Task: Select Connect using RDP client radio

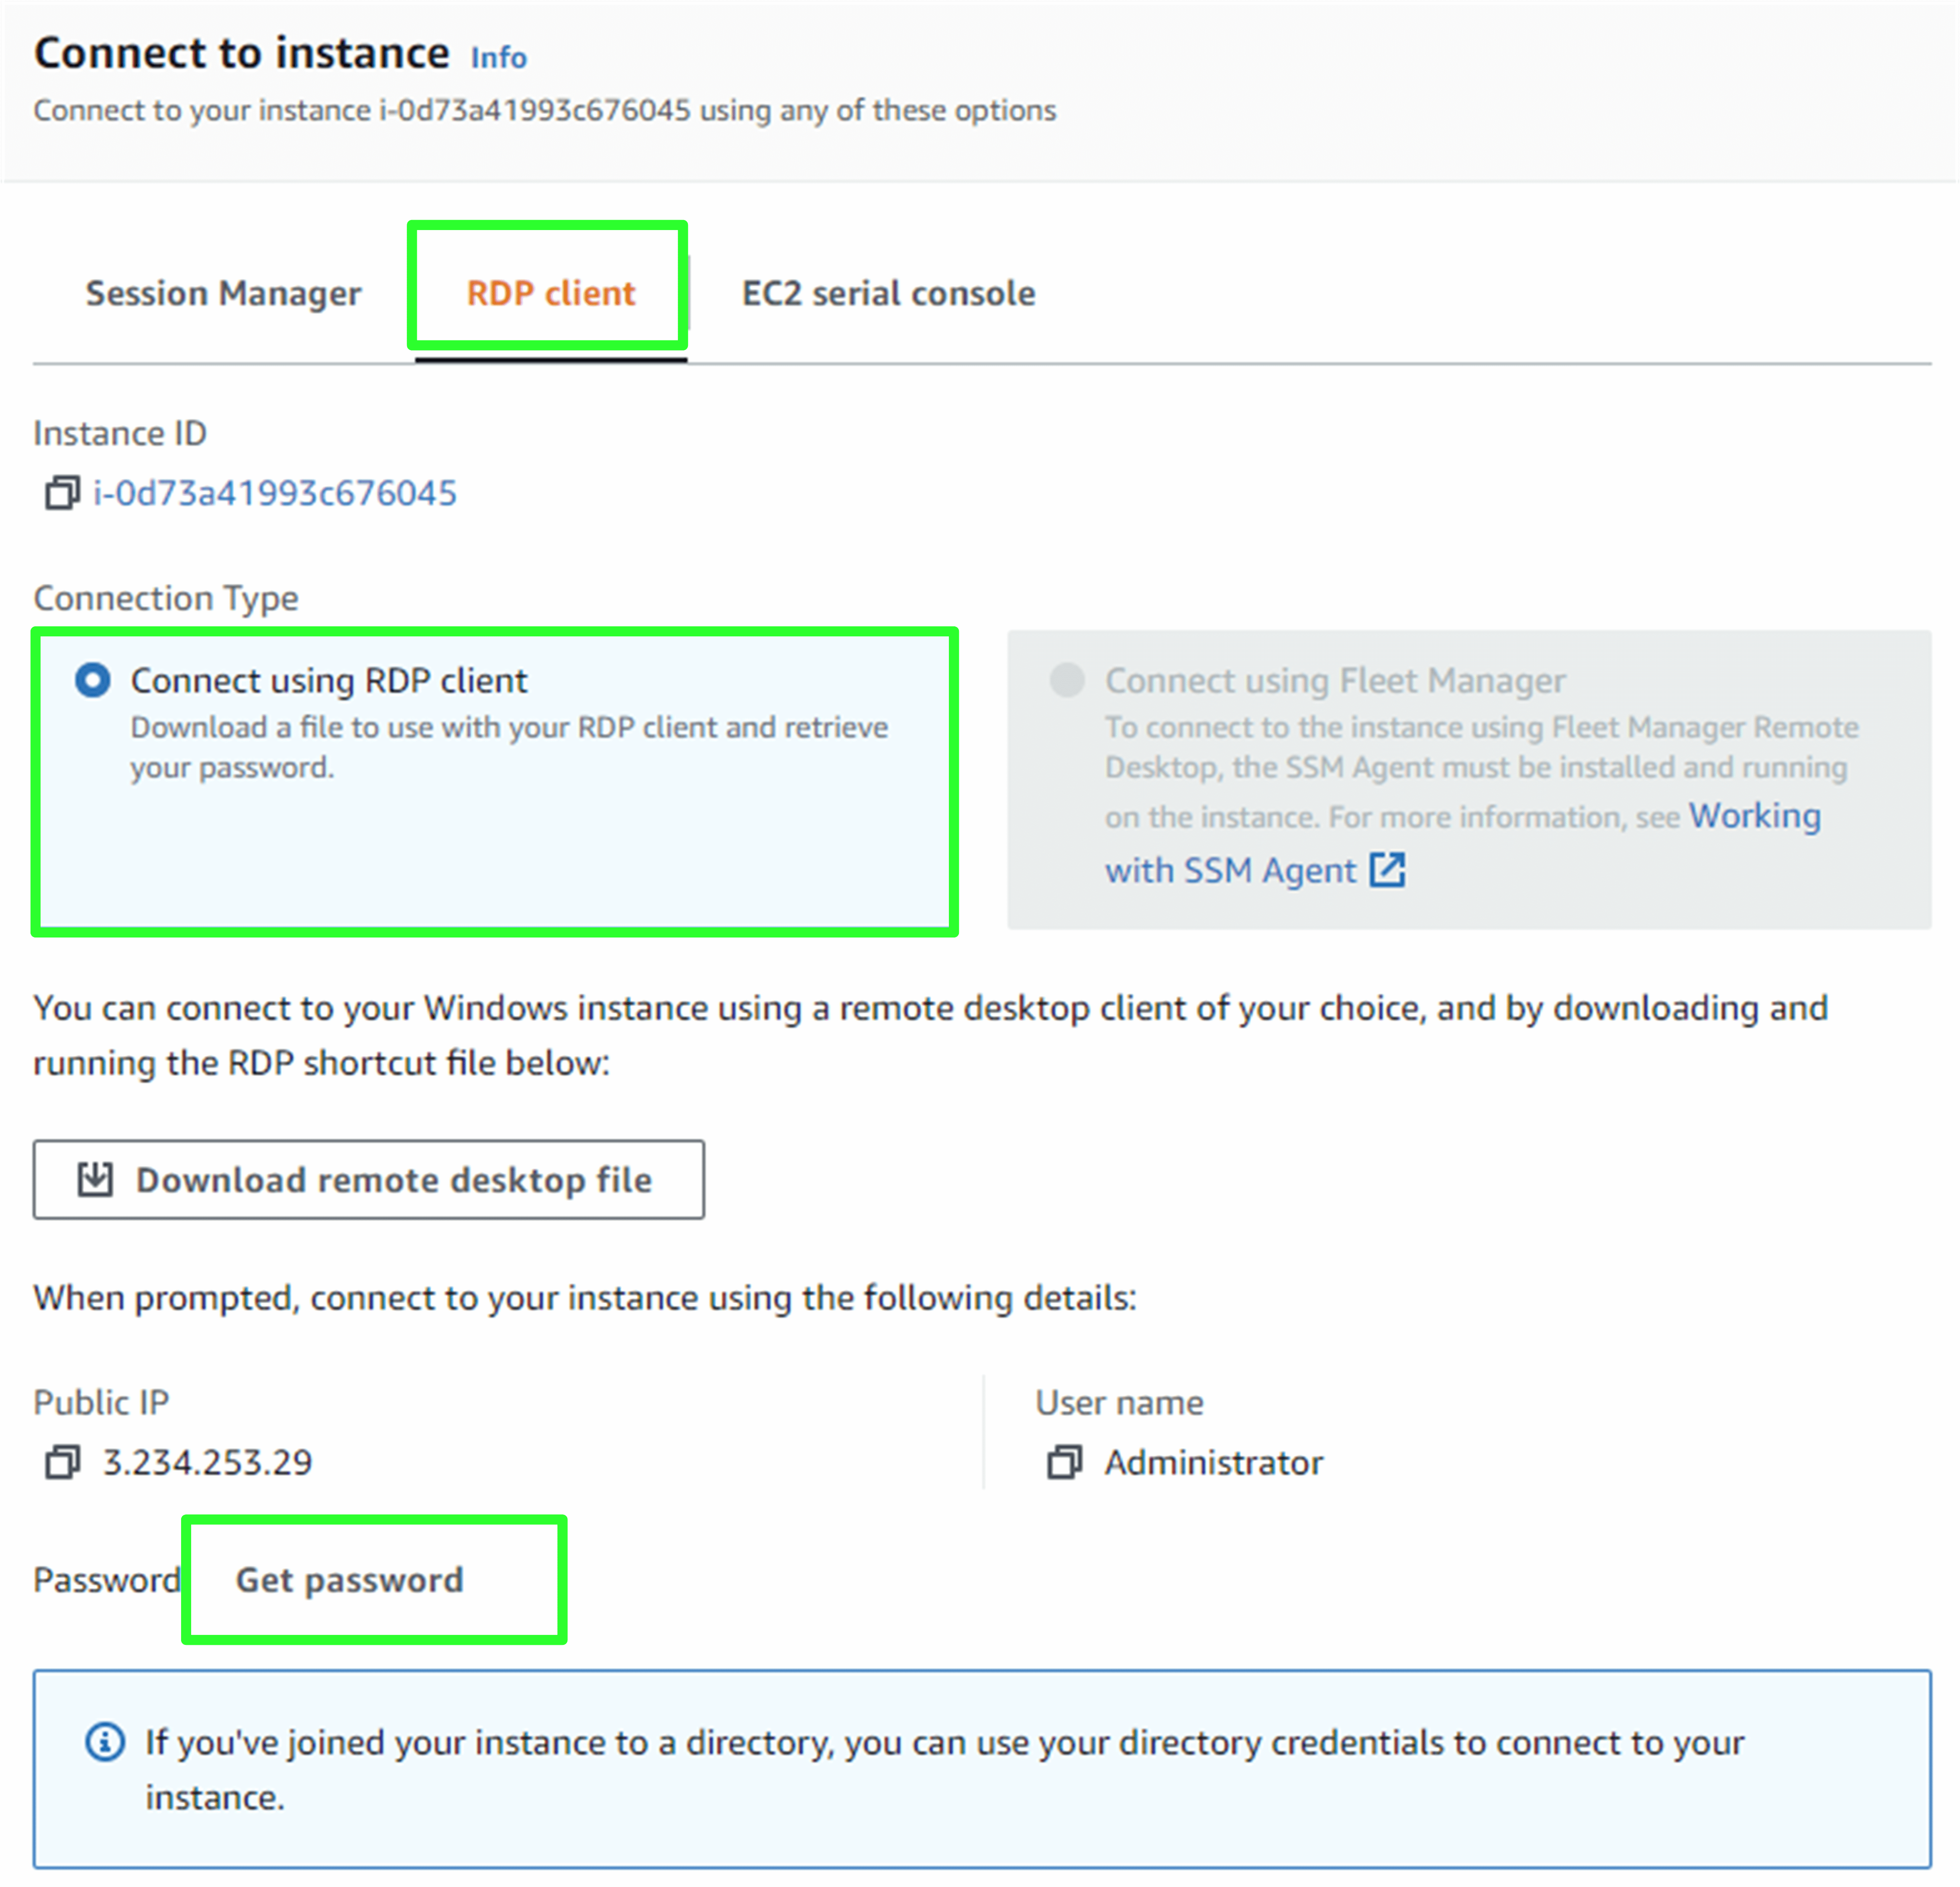Action: 93,681
